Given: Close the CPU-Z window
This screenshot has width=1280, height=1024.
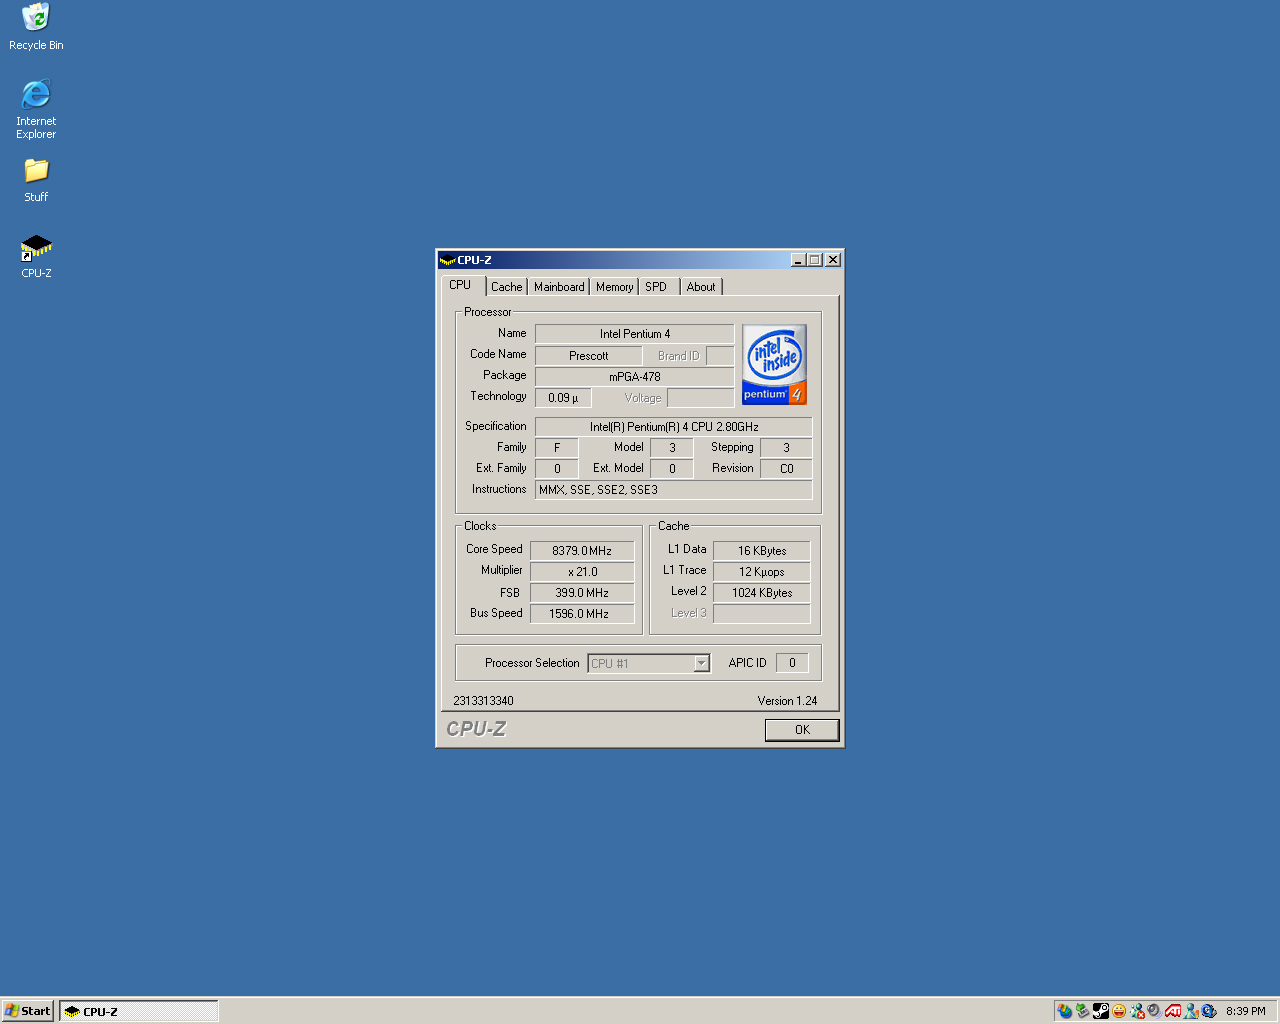Looking at the screenshot, I should [833, 260].
